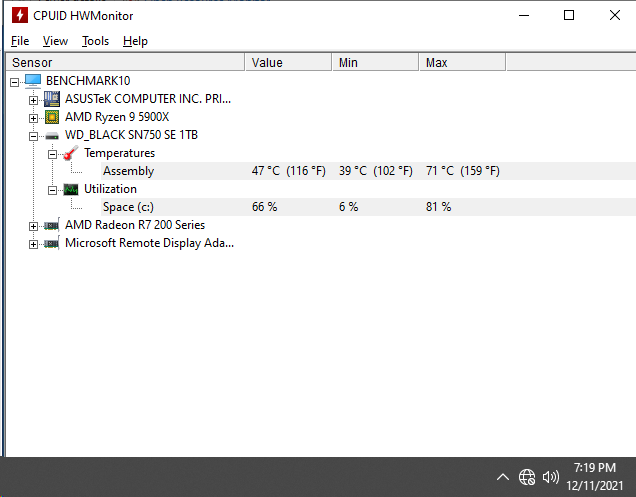Open the volume speaker icon in system tray
Screen dimensions: 636x497
point(550,477)
